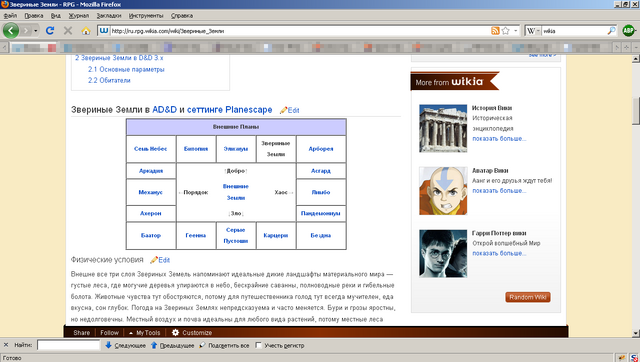Click the Customize gear icon
640x362 pixels.
(176, 333)
